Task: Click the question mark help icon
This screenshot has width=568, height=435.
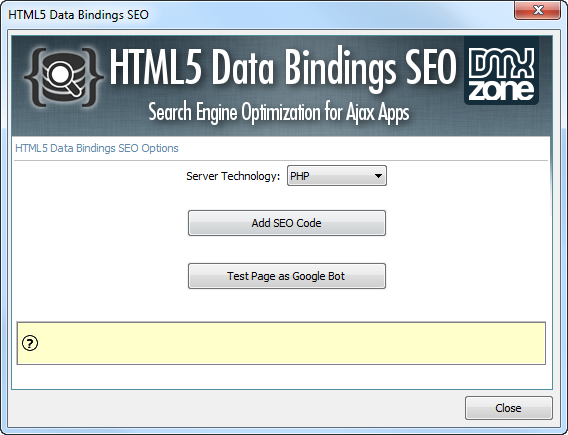Action: [x=30, y=343]
